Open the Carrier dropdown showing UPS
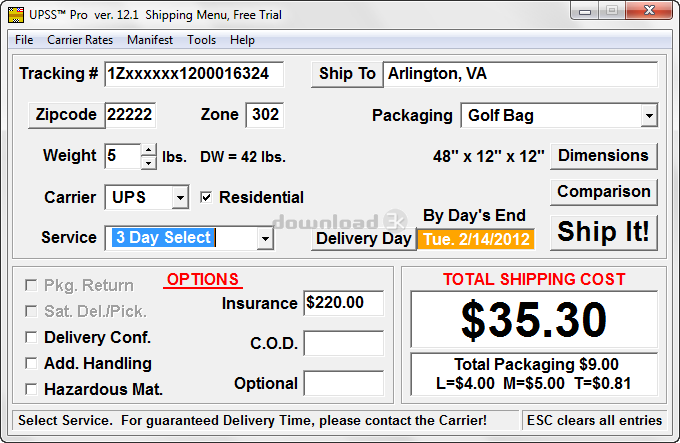The height and width of the screenshot is (443, 680). (x=180, y=198)
